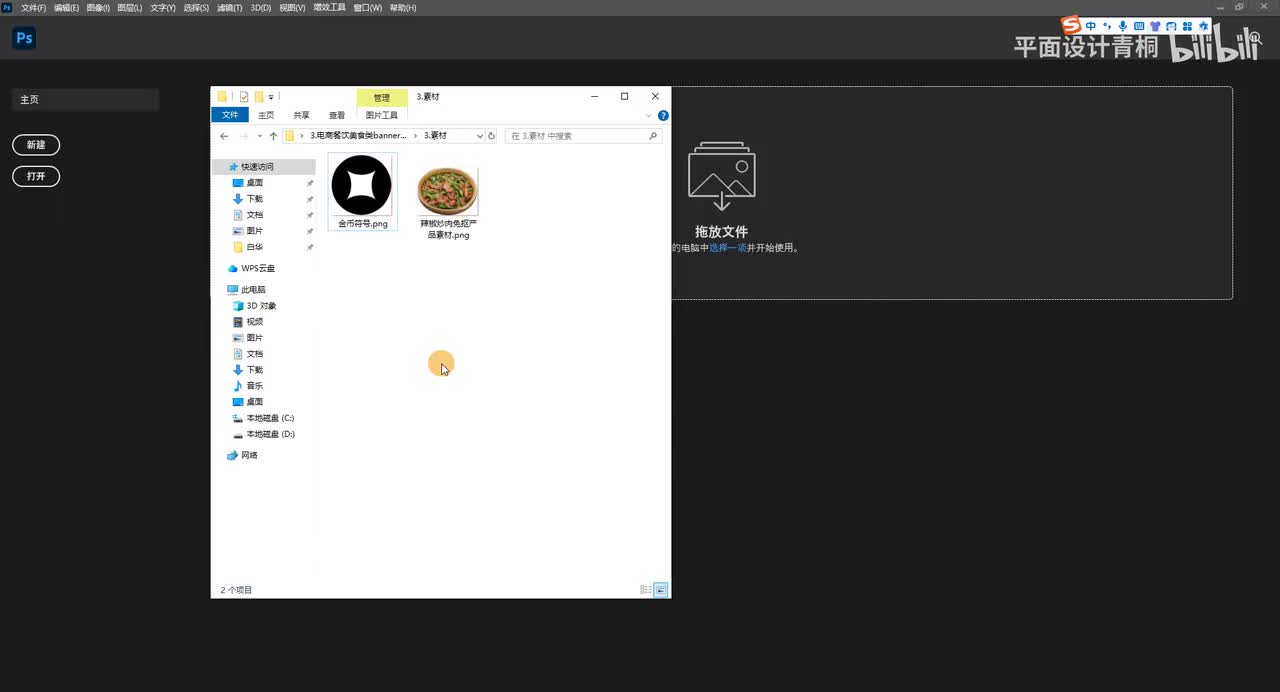Select the 管理 contextual tab
1280x692 pixels.
[382, 98]
